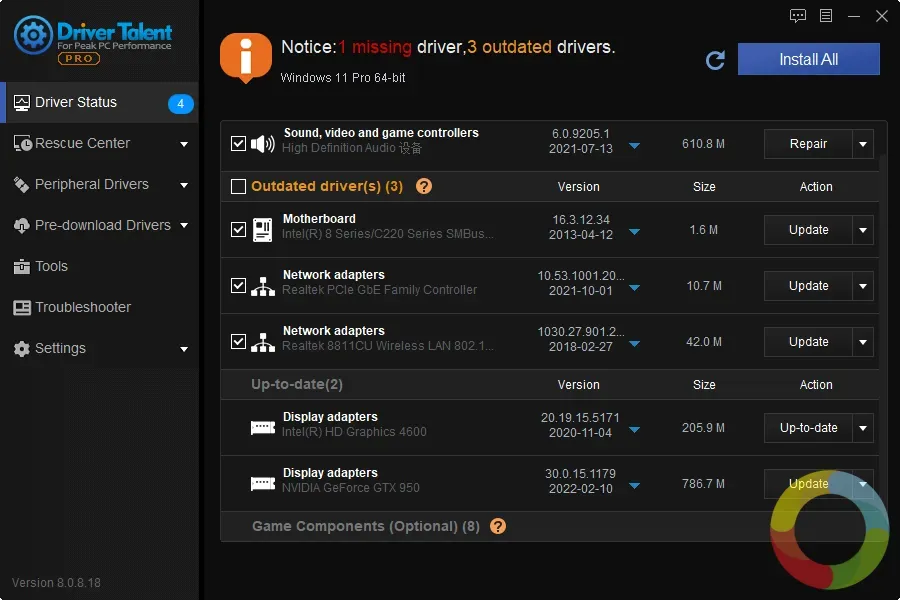Viewport: 900px width, 600px height.
Task: Click the Settings gear icon
Action: (x=21, y=349)
